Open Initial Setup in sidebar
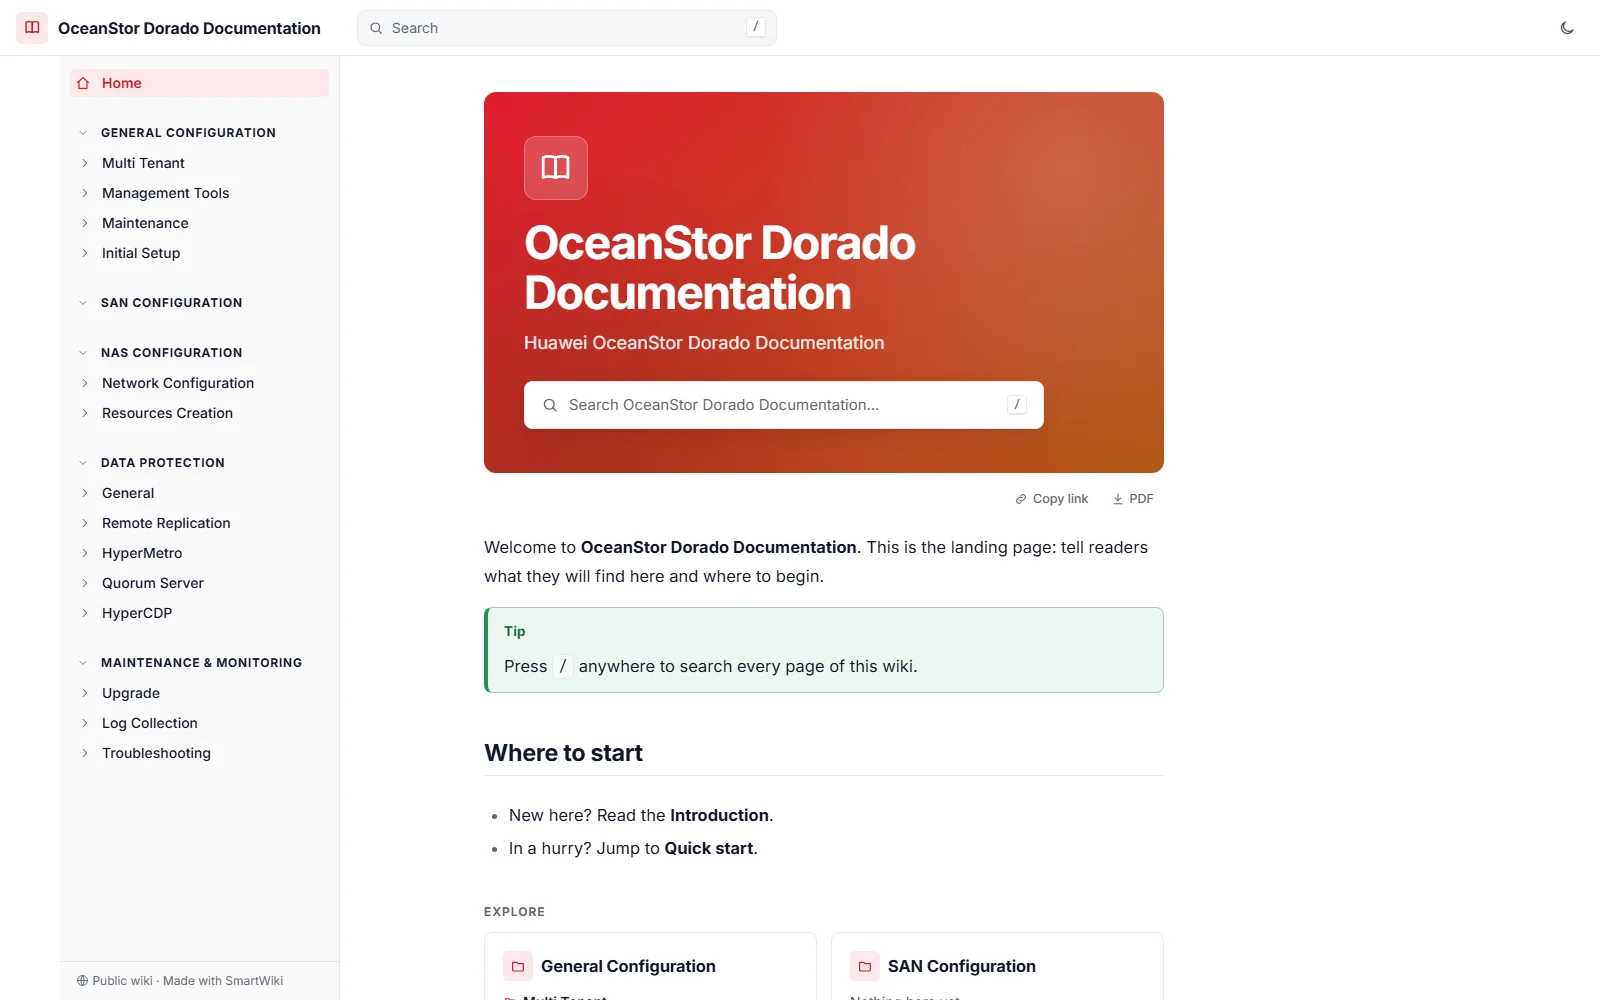Image resolution: width=1600 pixels, height=1000 pixels. [x=141, y=253]
